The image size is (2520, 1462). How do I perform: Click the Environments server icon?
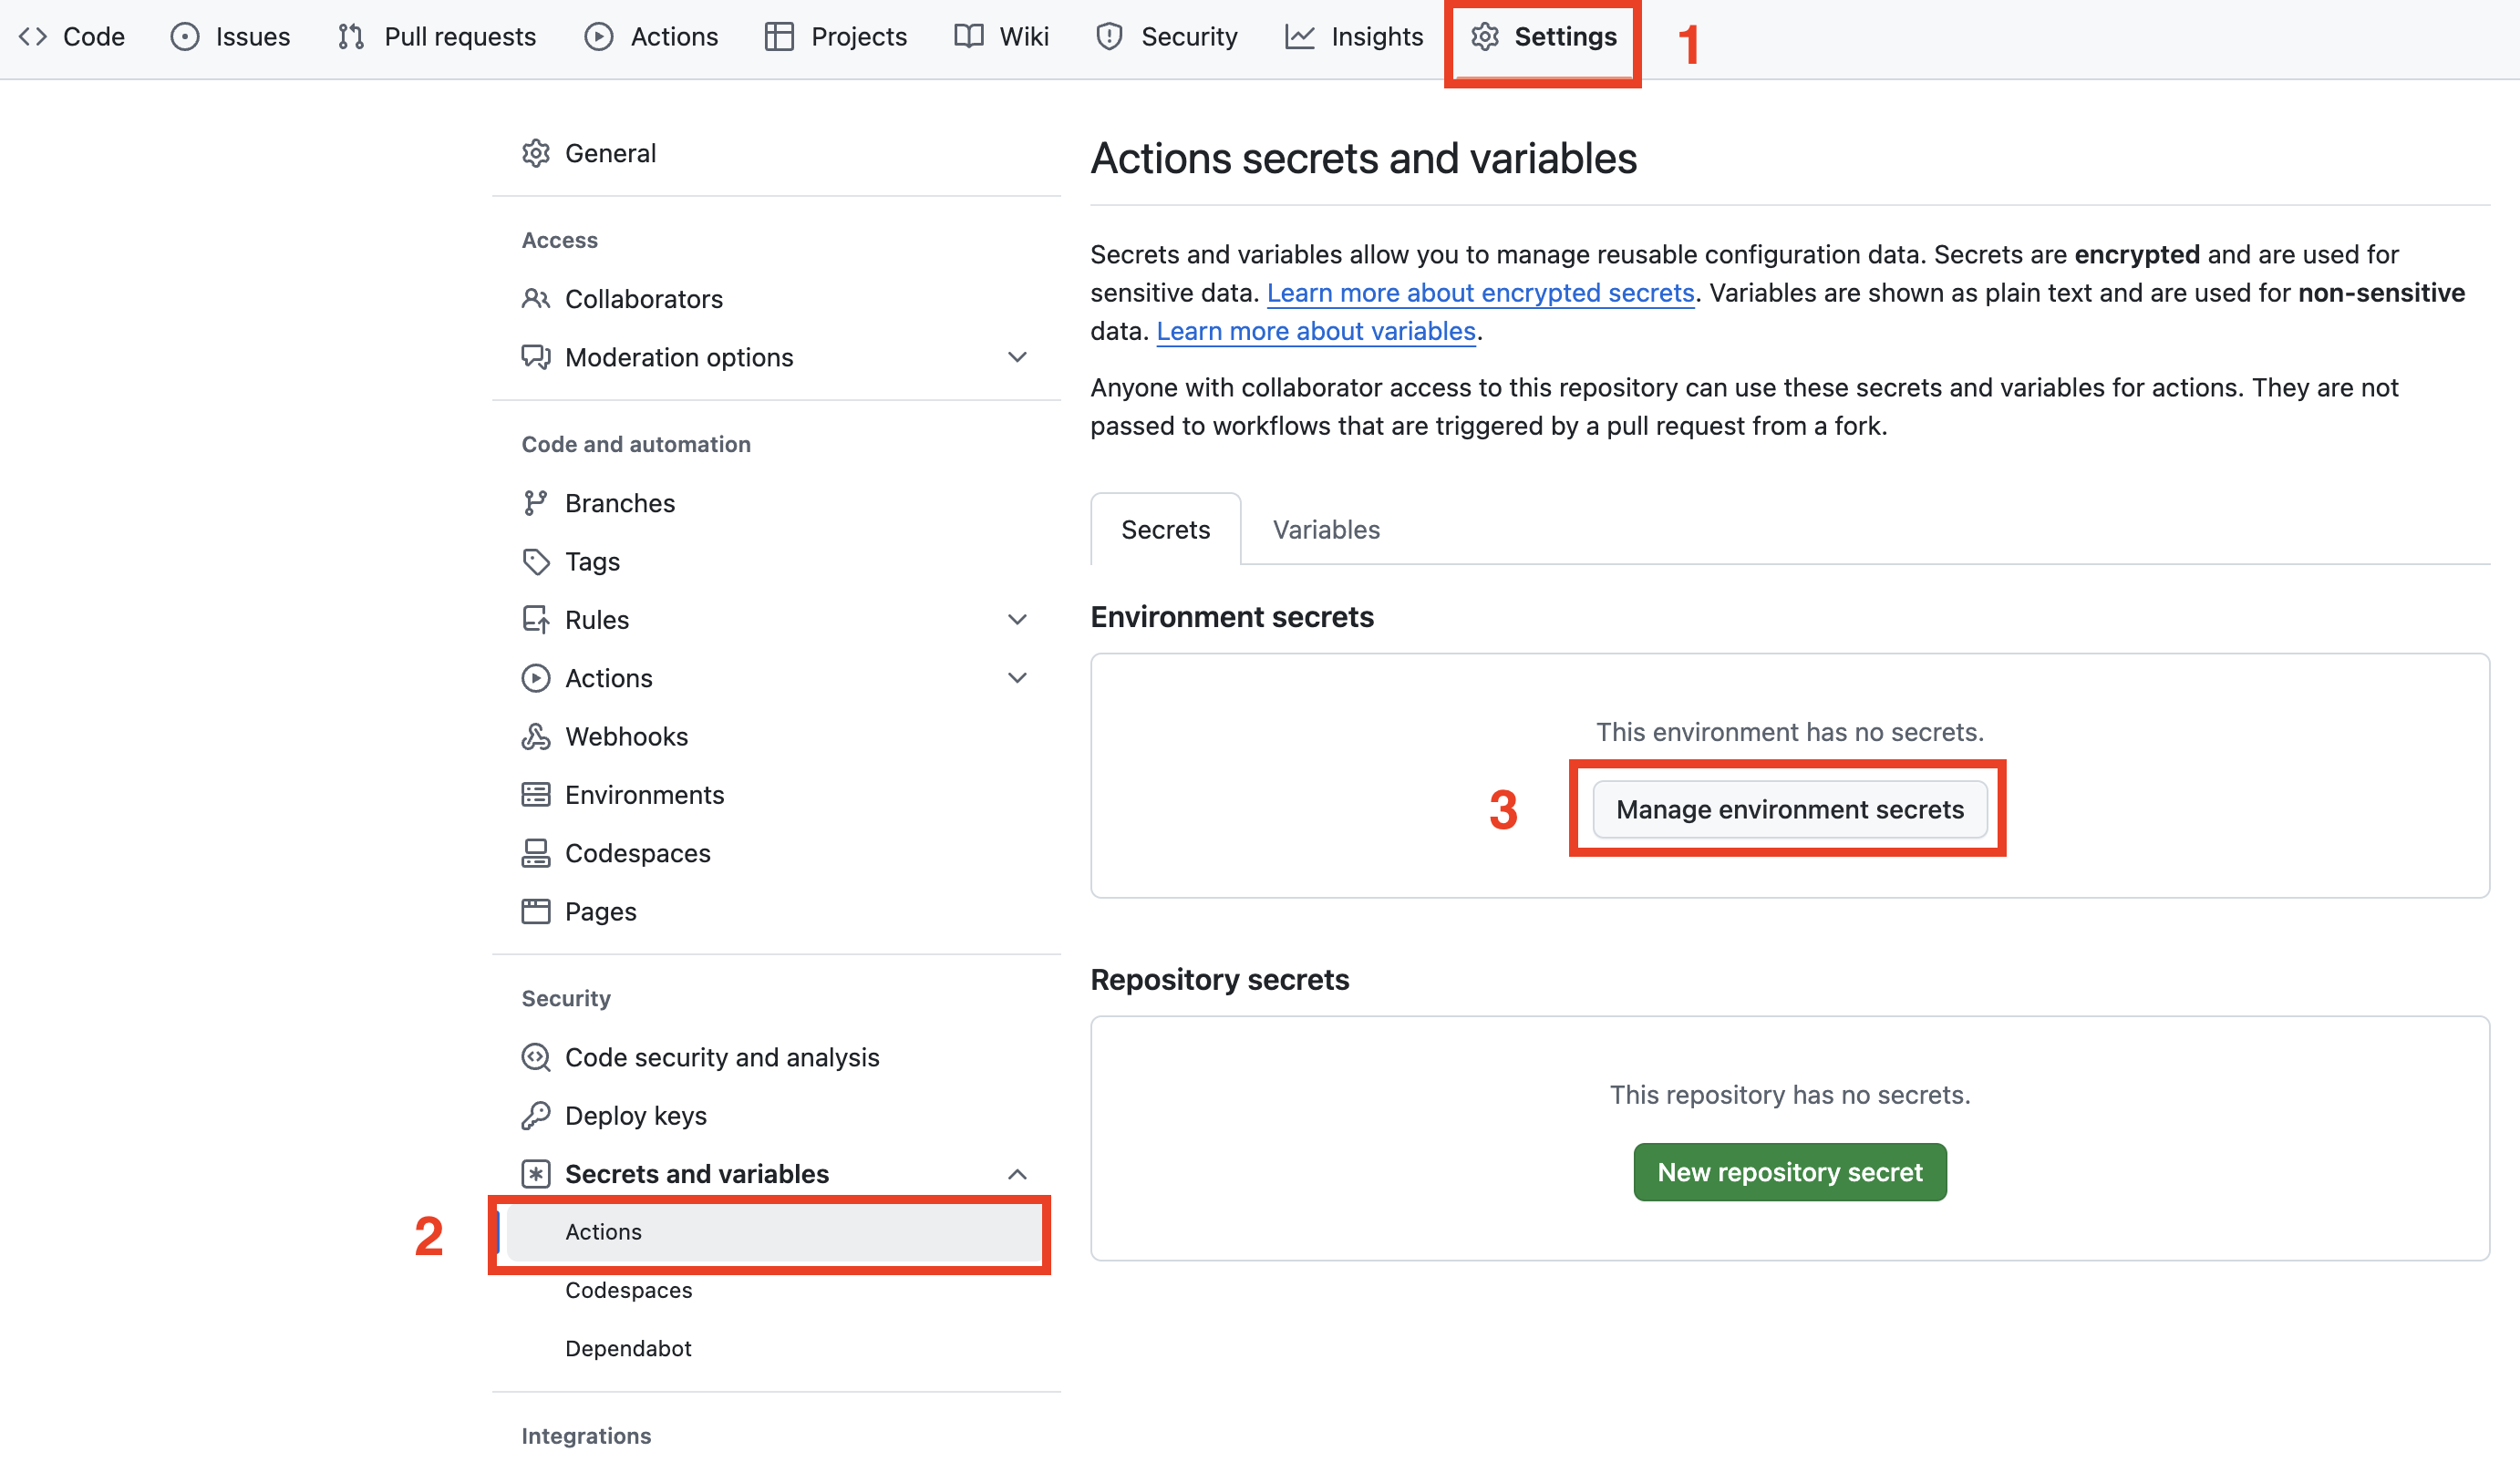click(536, 794)
